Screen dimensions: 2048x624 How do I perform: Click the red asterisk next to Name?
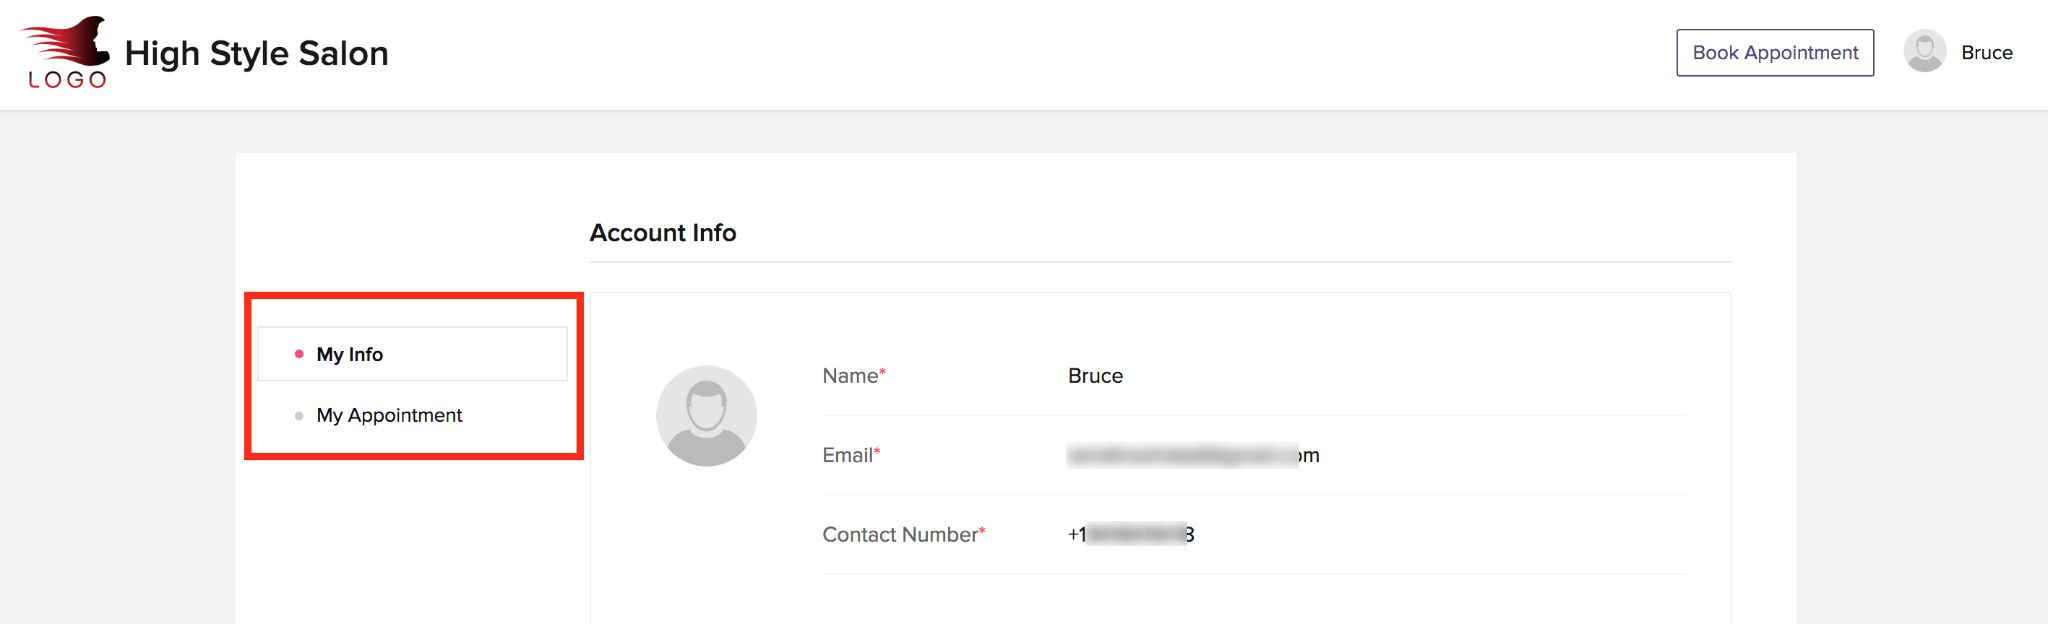pyautogui.click(x=883, y=372)
